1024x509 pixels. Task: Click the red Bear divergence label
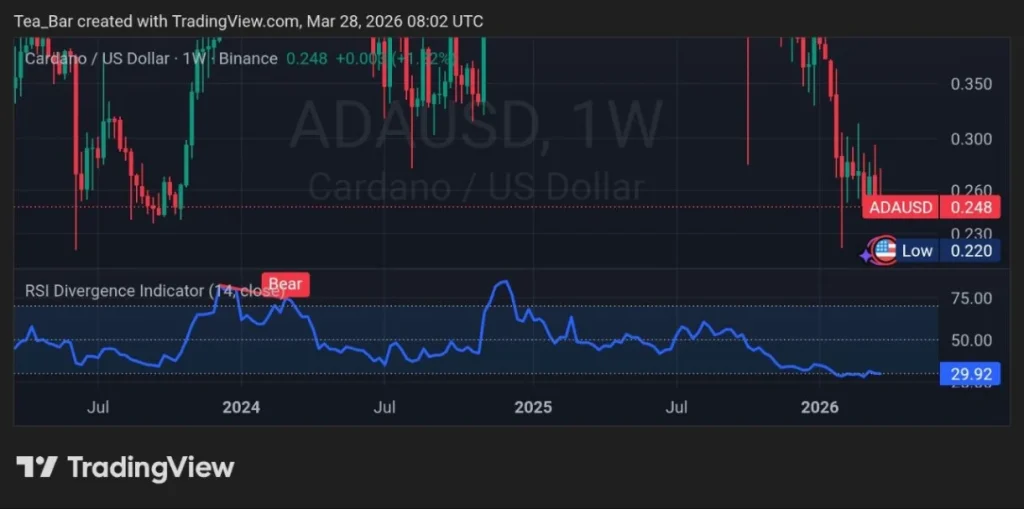[x=285, y=284]
